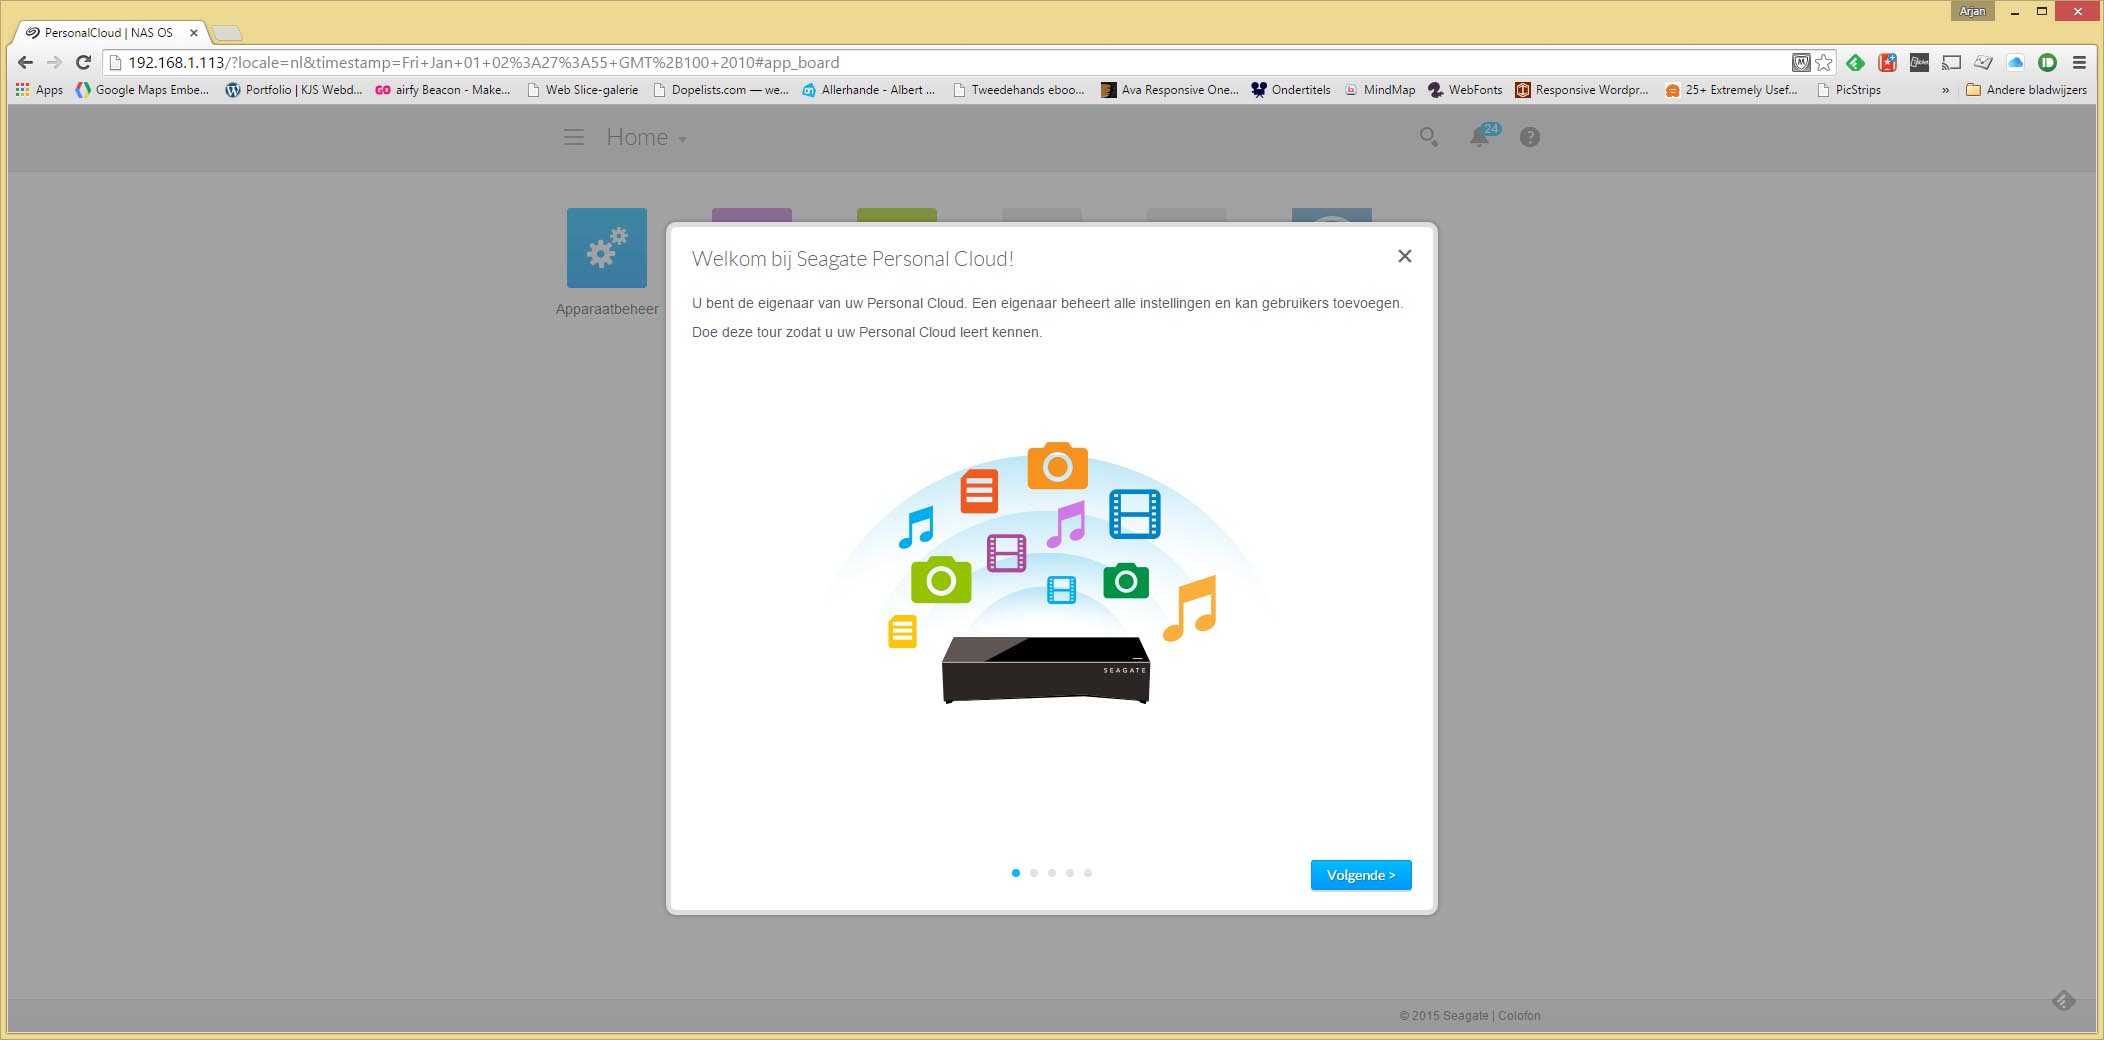The width and height of the screenshot is (2104, 1040).
Task: Open Google Maps Embe... bookmark
Action: [x=142, y=90]
